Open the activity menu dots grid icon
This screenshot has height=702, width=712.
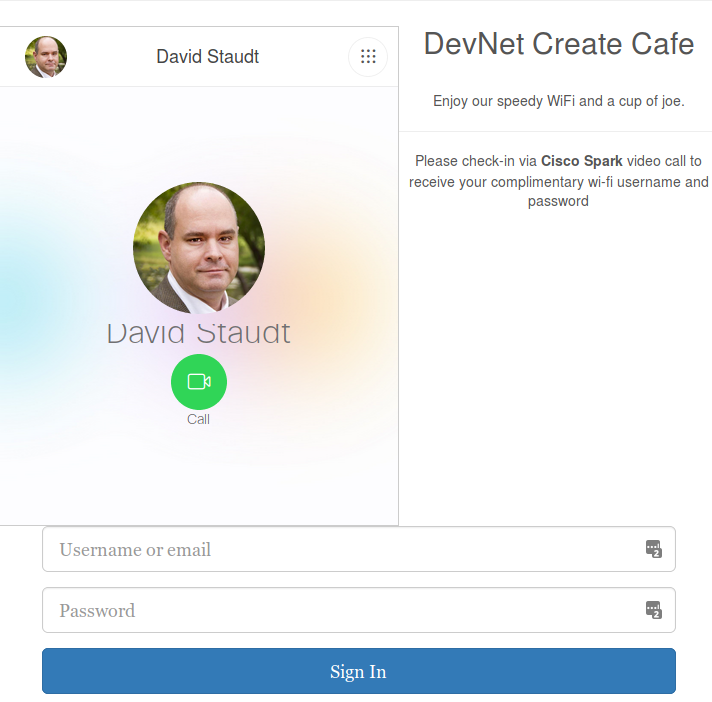[x=368, y=57]
